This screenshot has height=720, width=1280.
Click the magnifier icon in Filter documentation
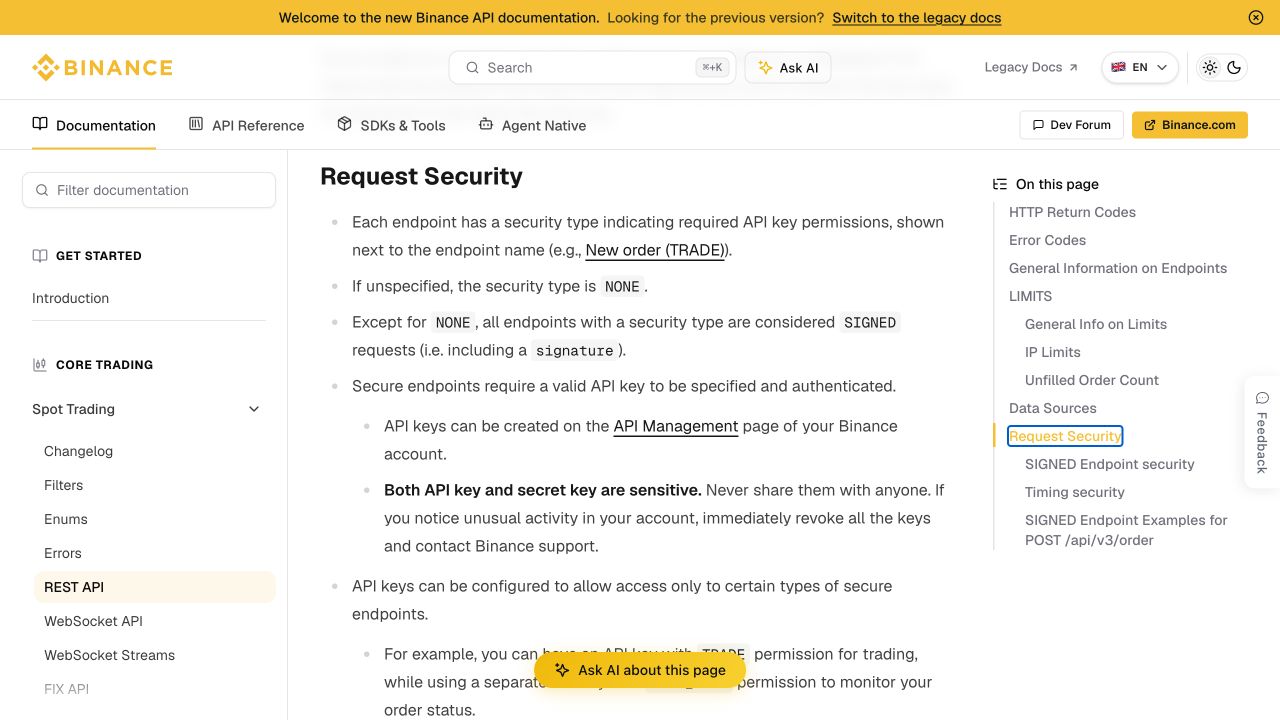[x=42, y=190]
